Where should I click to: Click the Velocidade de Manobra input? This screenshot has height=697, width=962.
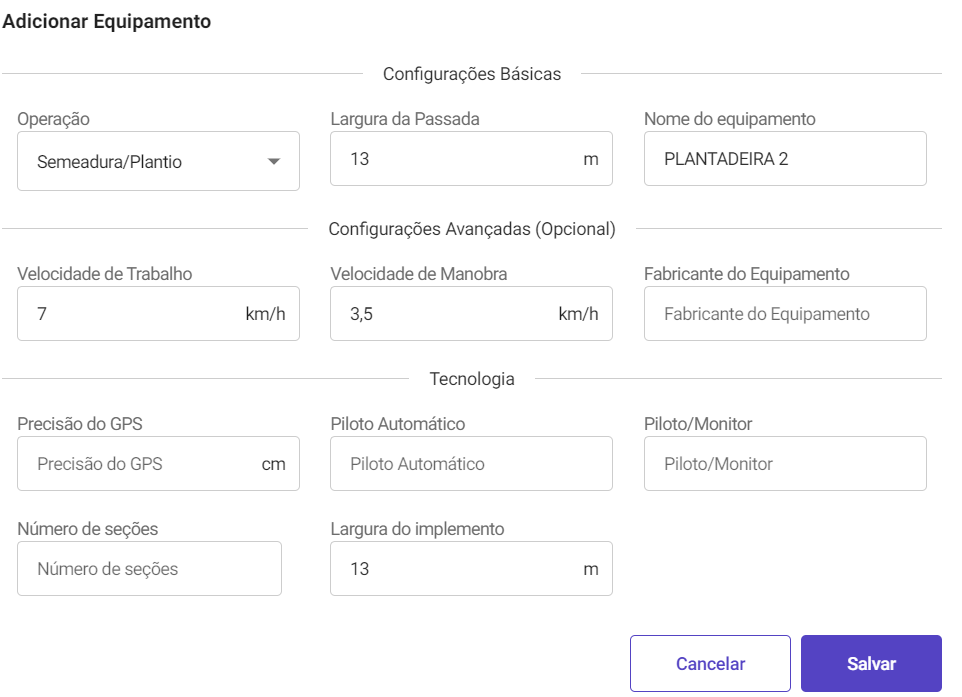471,314
